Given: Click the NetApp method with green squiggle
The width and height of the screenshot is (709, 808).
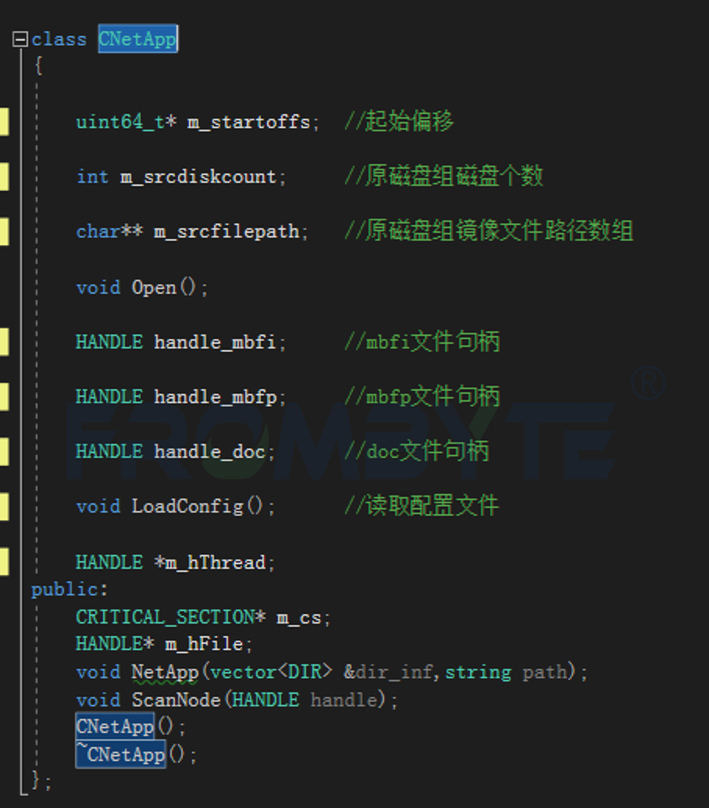Looking at the screenshot, I should tap(165, 672).
